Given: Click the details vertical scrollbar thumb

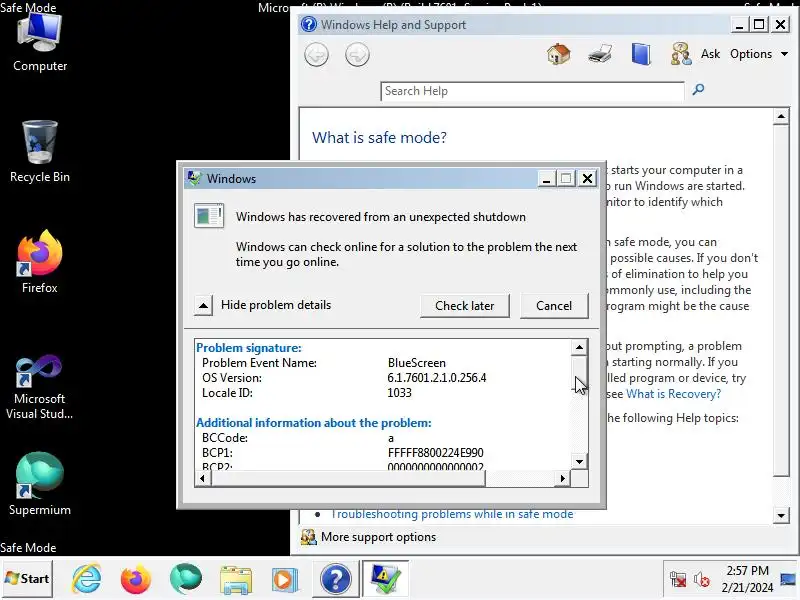Looking at the screenshot, I should (x=579, y=372).
